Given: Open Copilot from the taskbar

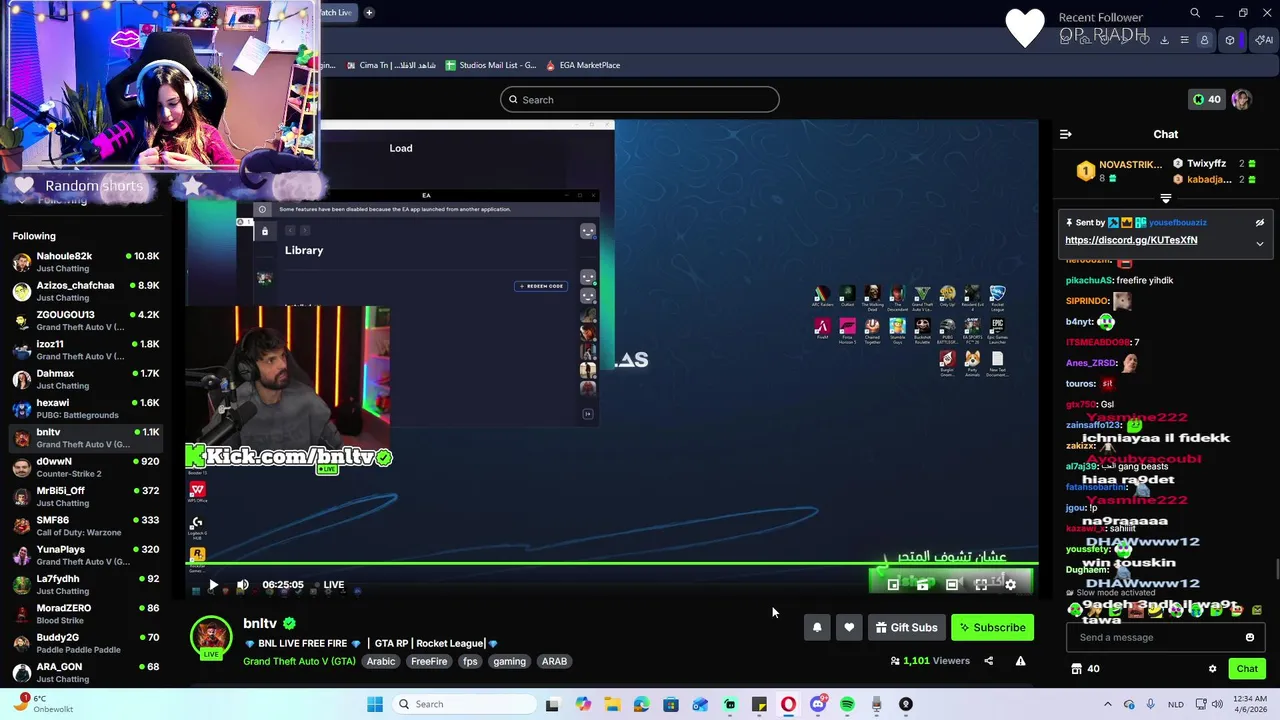Looking at the screenshot, I should [583, 704].
